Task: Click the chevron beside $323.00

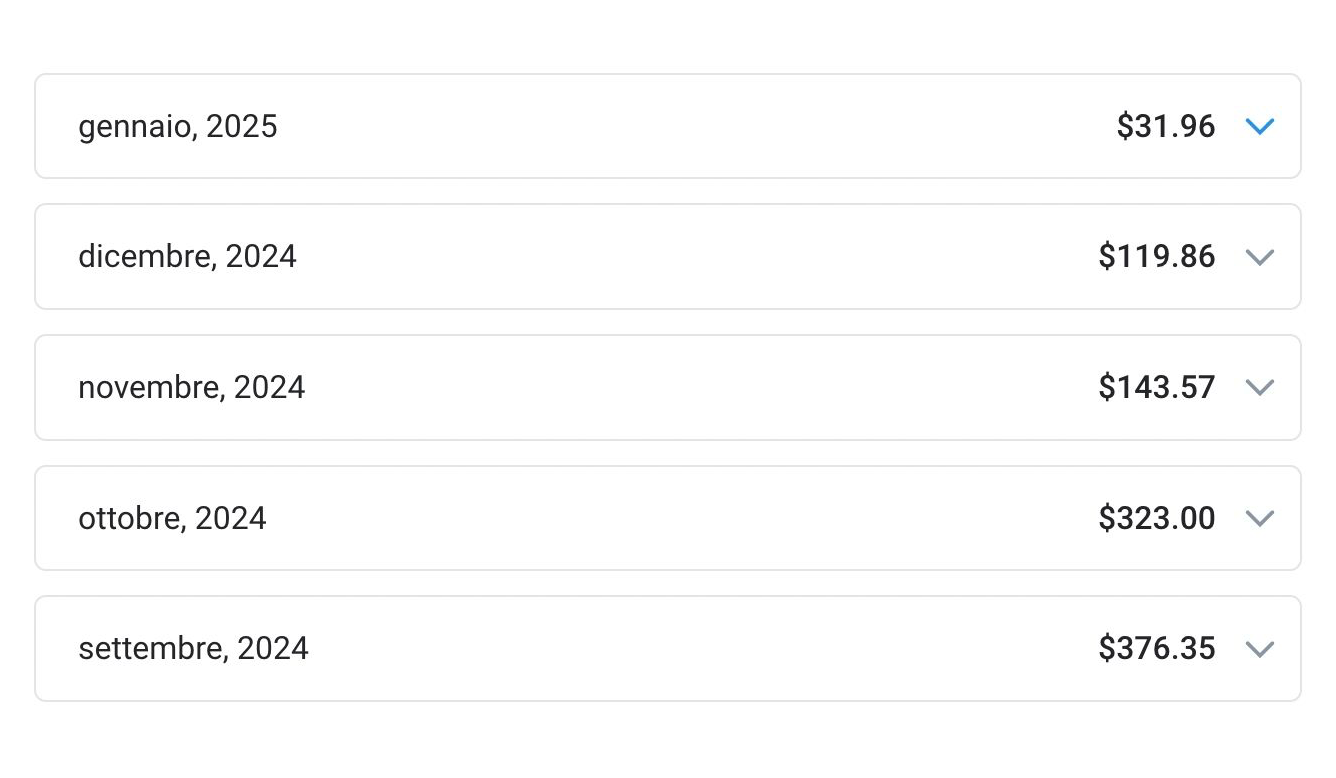Action: (x=1260, y=519)
